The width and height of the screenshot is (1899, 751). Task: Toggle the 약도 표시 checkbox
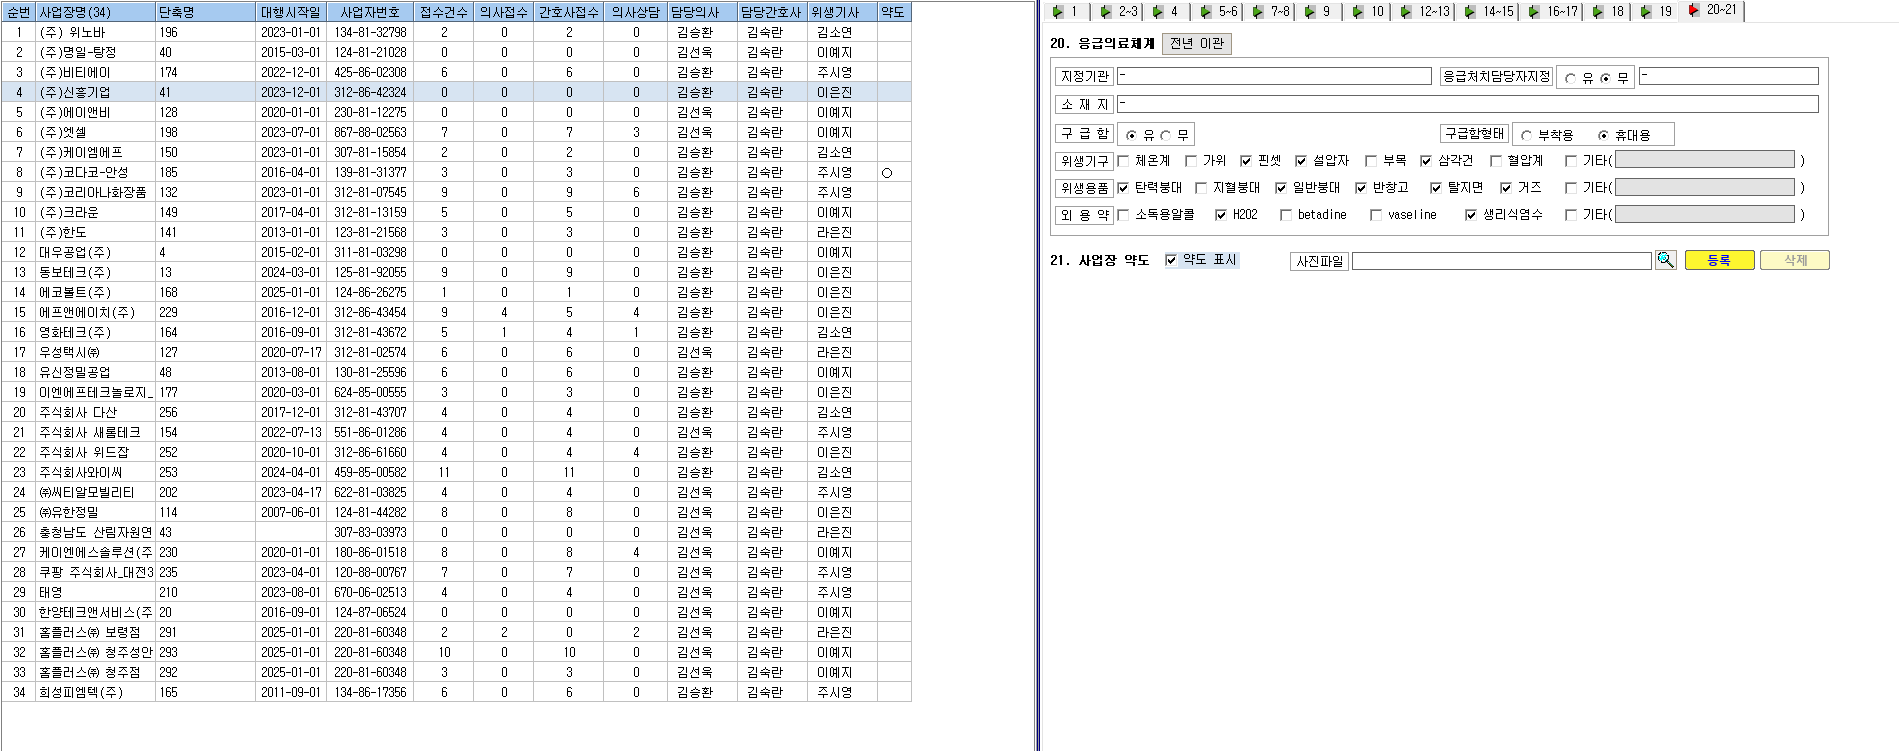[x=1171, y=261]
